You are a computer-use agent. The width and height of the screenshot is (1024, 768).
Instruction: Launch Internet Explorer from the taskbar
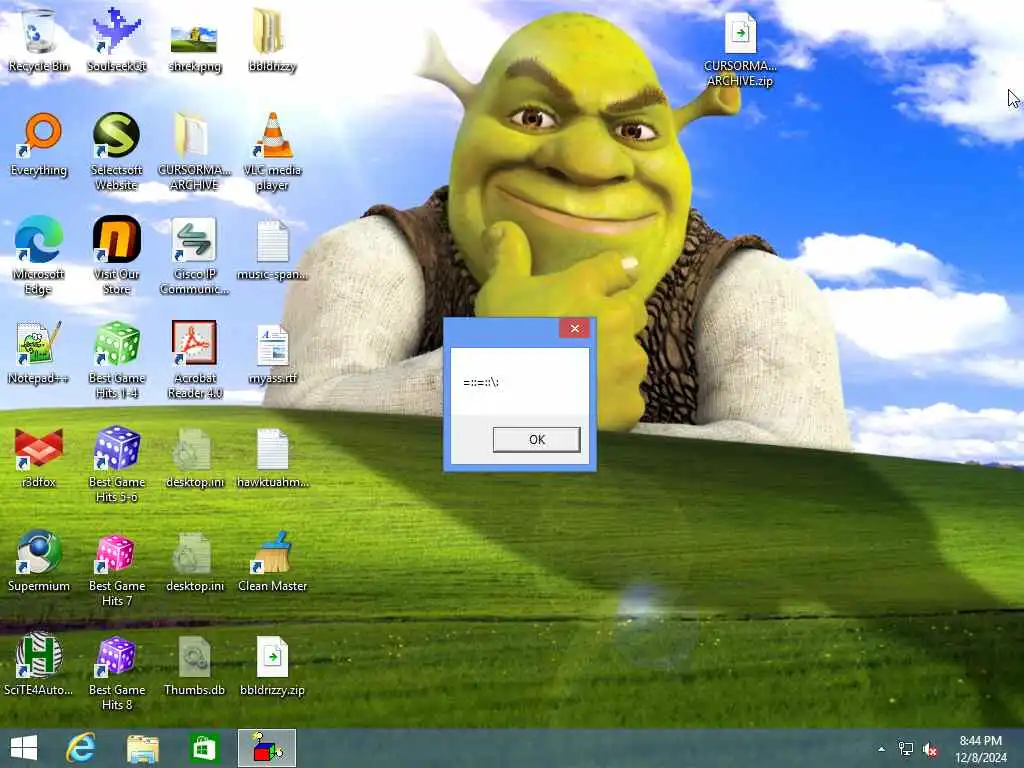pos(81,748)
